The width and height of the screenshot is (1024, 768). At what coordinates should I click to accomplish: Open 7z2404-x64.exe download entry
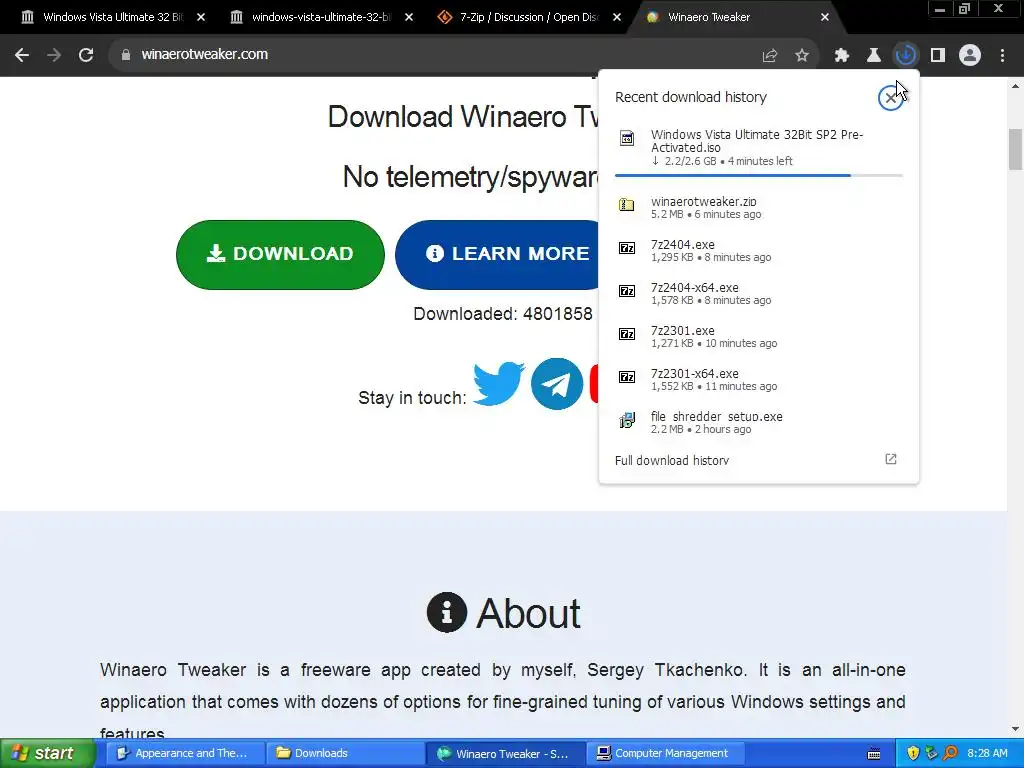759,293
